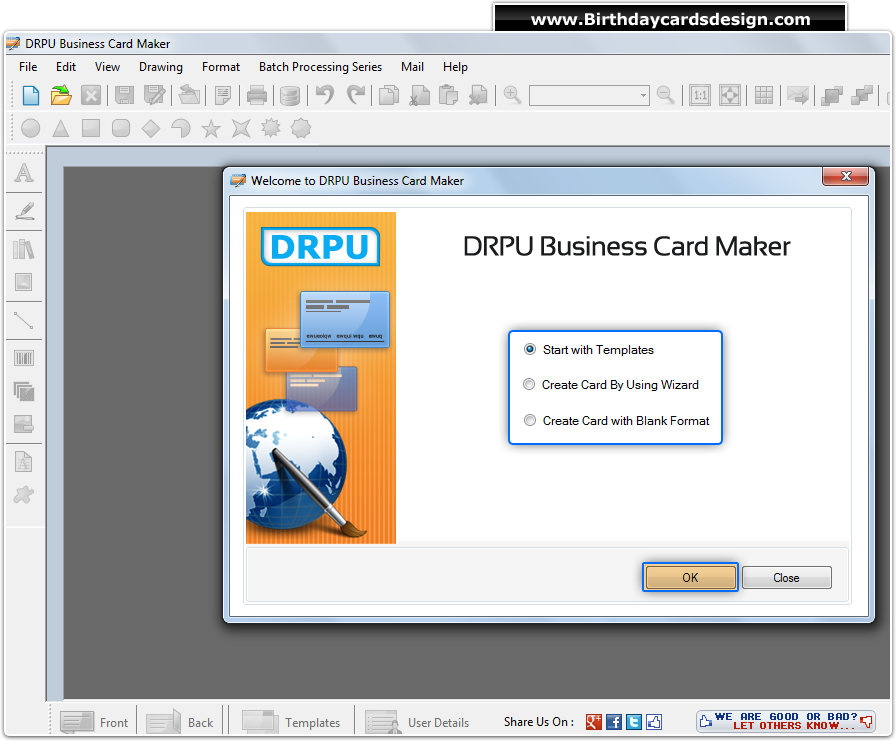This screenshot has width=896, height=741.
Task: Open the File menu
Action: tap(28, 67)
